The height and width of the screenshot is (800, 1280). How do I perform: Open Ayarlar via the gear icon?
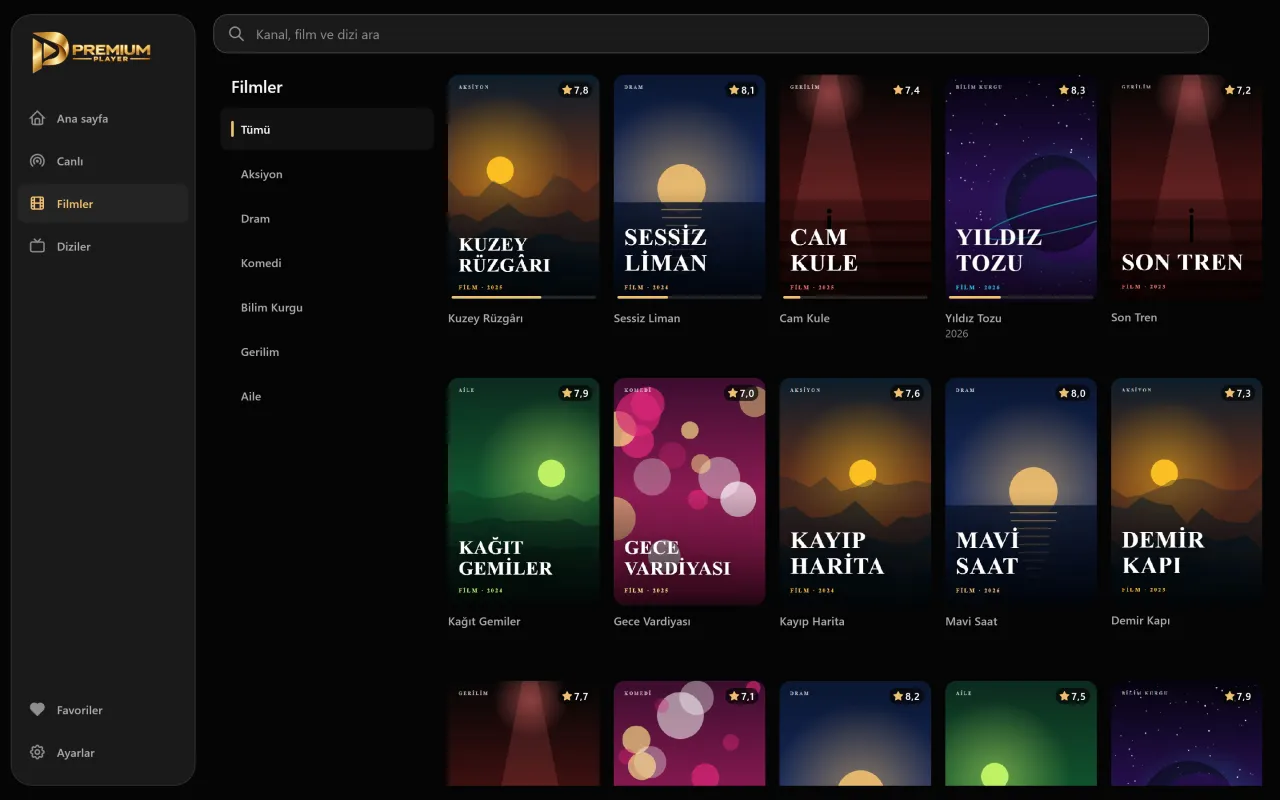[38, 753]
